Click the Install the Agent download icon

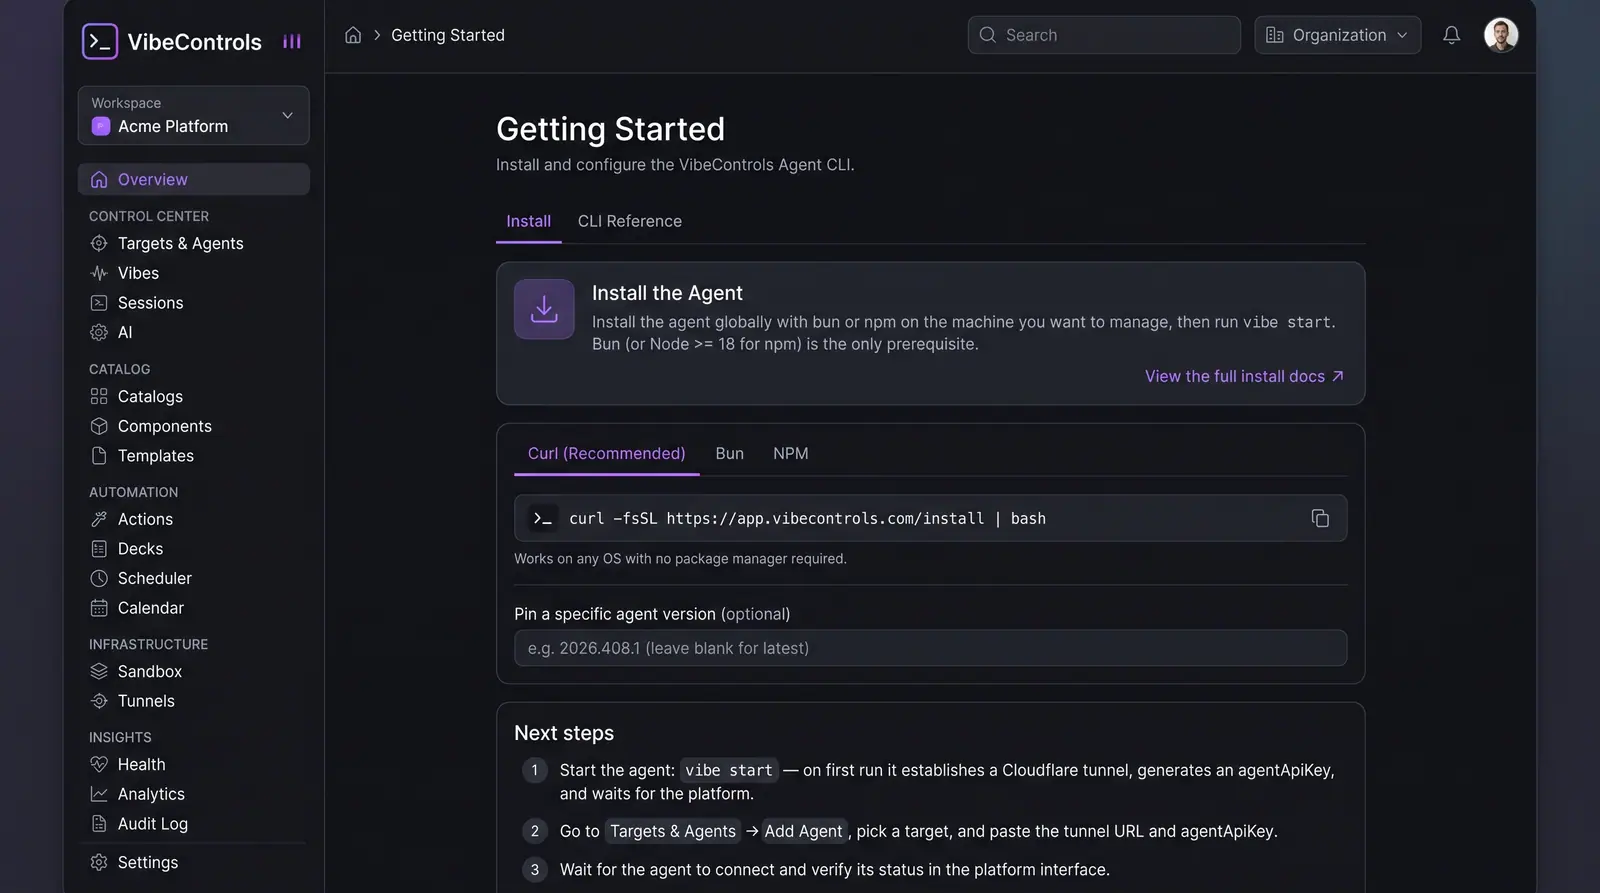click(544, 309)
